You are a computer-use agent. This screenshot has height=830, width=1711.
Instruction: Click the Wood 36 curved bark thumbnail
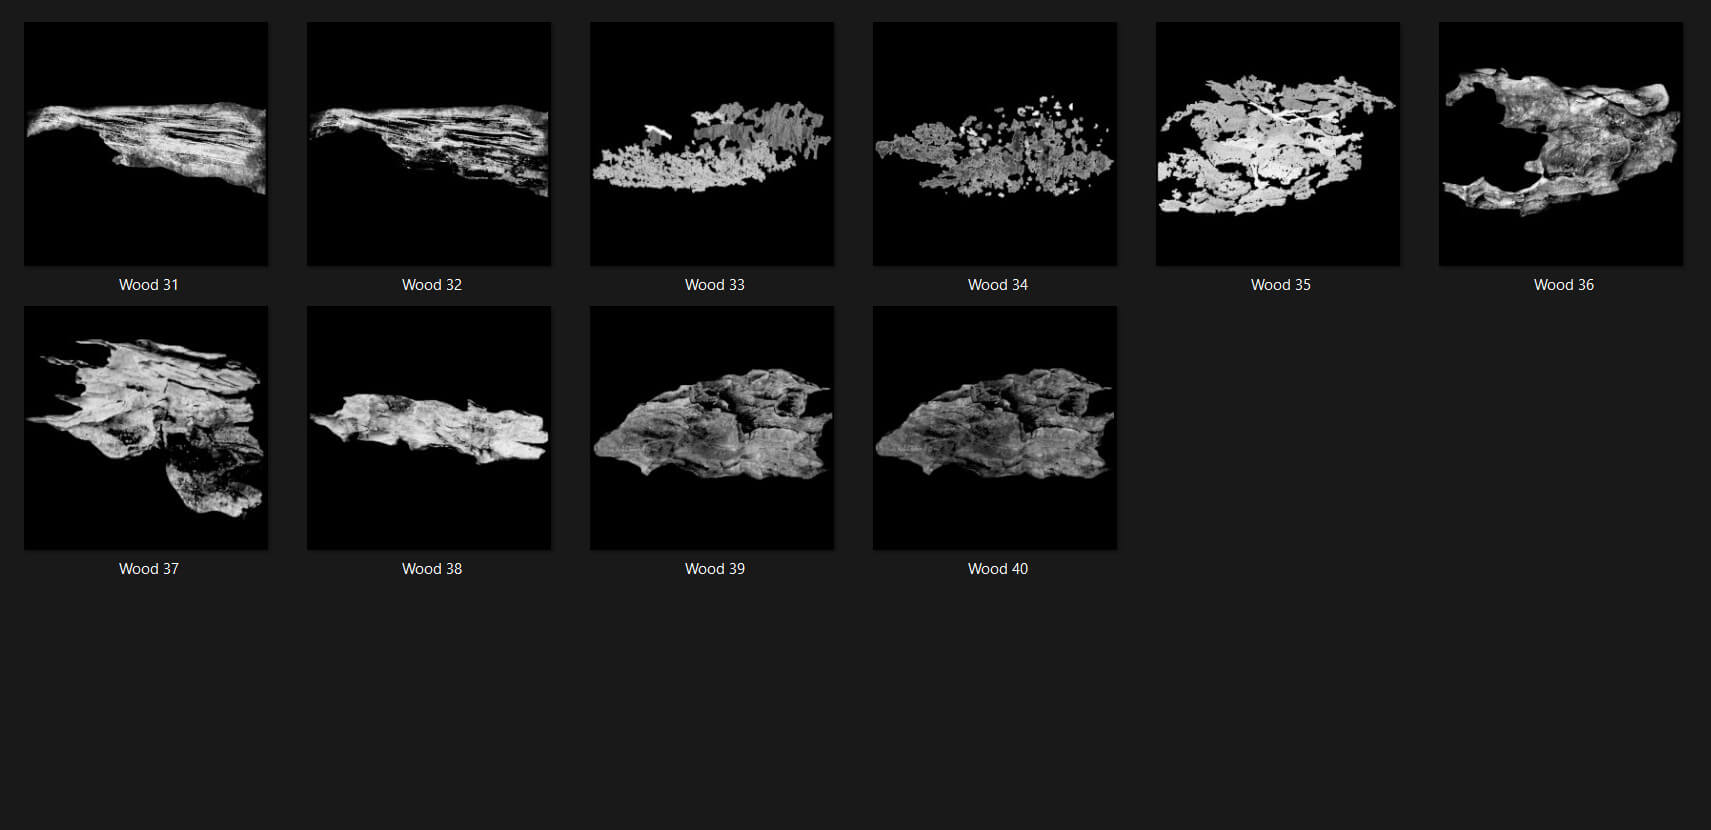[1561, 144]
